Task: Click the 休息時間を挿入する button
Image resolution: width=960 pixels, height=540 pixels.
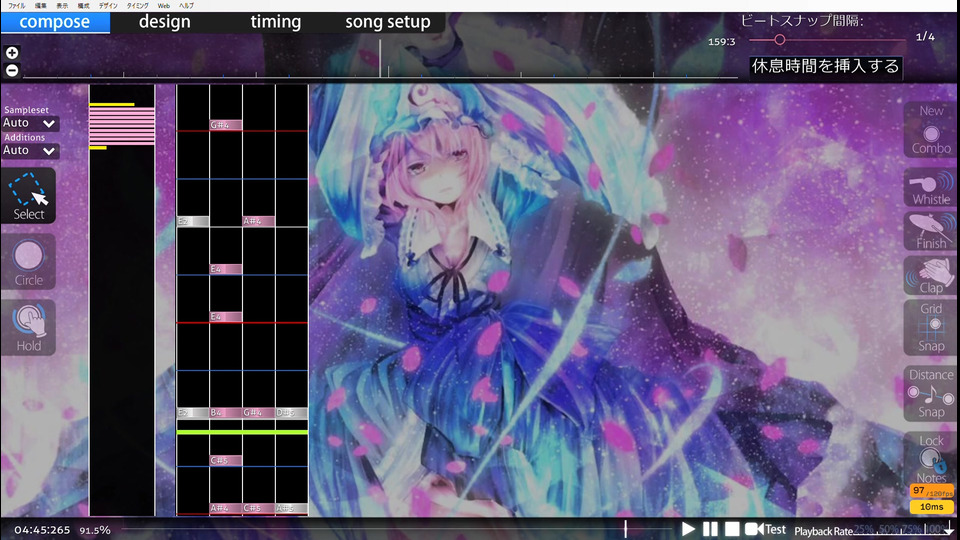Action: [825, 66]
